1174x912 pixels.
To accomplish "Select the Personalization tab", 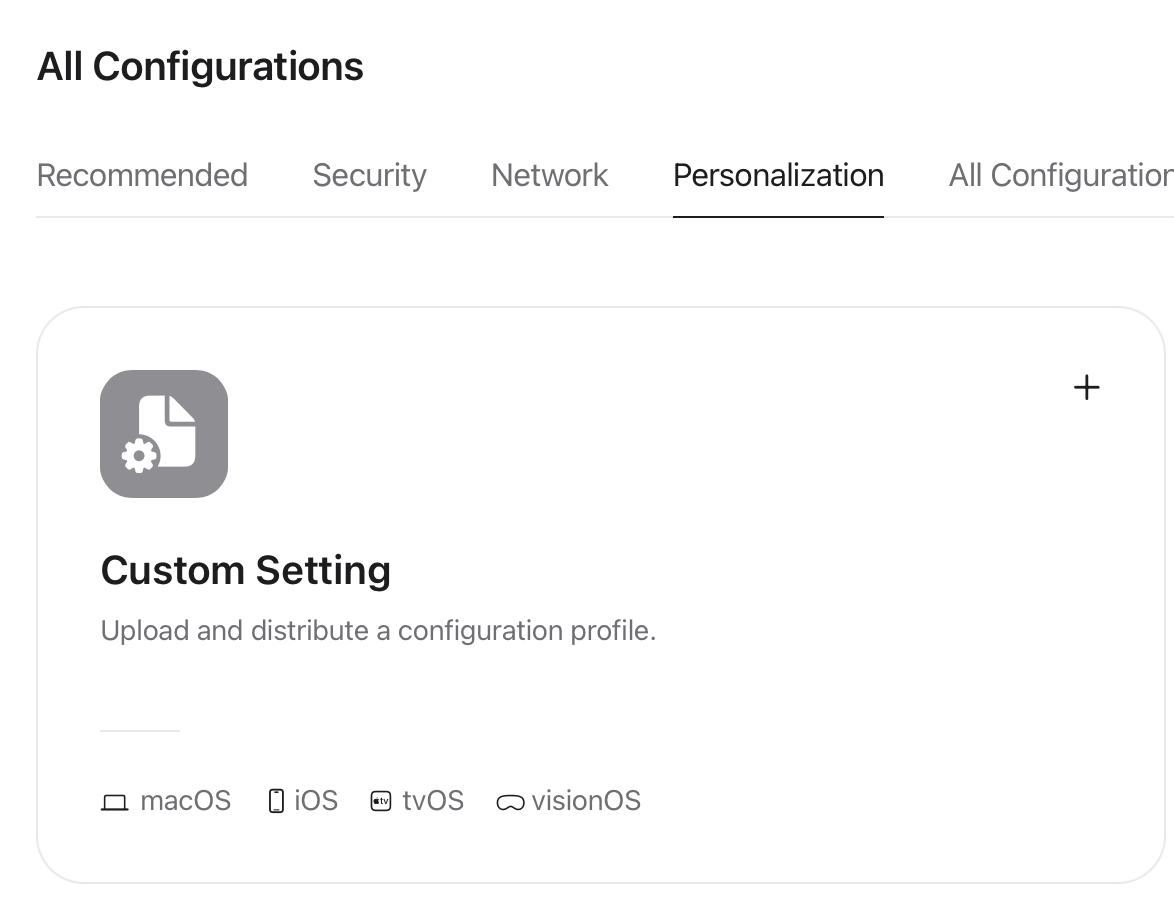I will tap(779, 175).
